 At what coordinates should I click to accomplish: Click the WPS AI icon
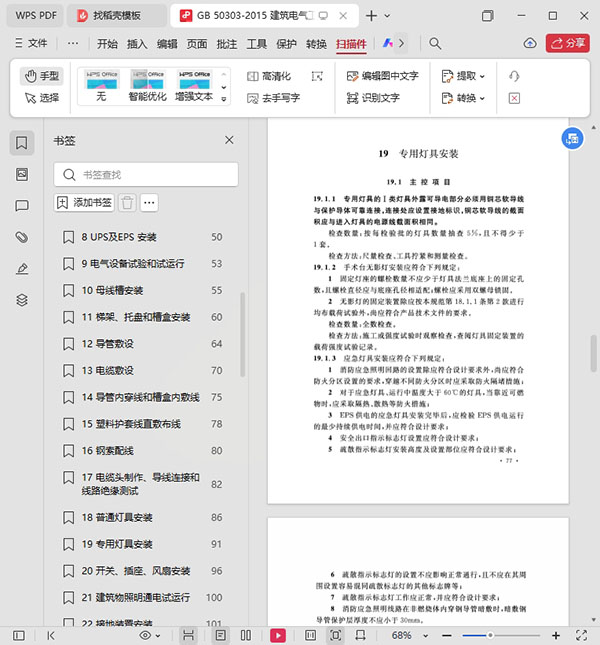387,43
